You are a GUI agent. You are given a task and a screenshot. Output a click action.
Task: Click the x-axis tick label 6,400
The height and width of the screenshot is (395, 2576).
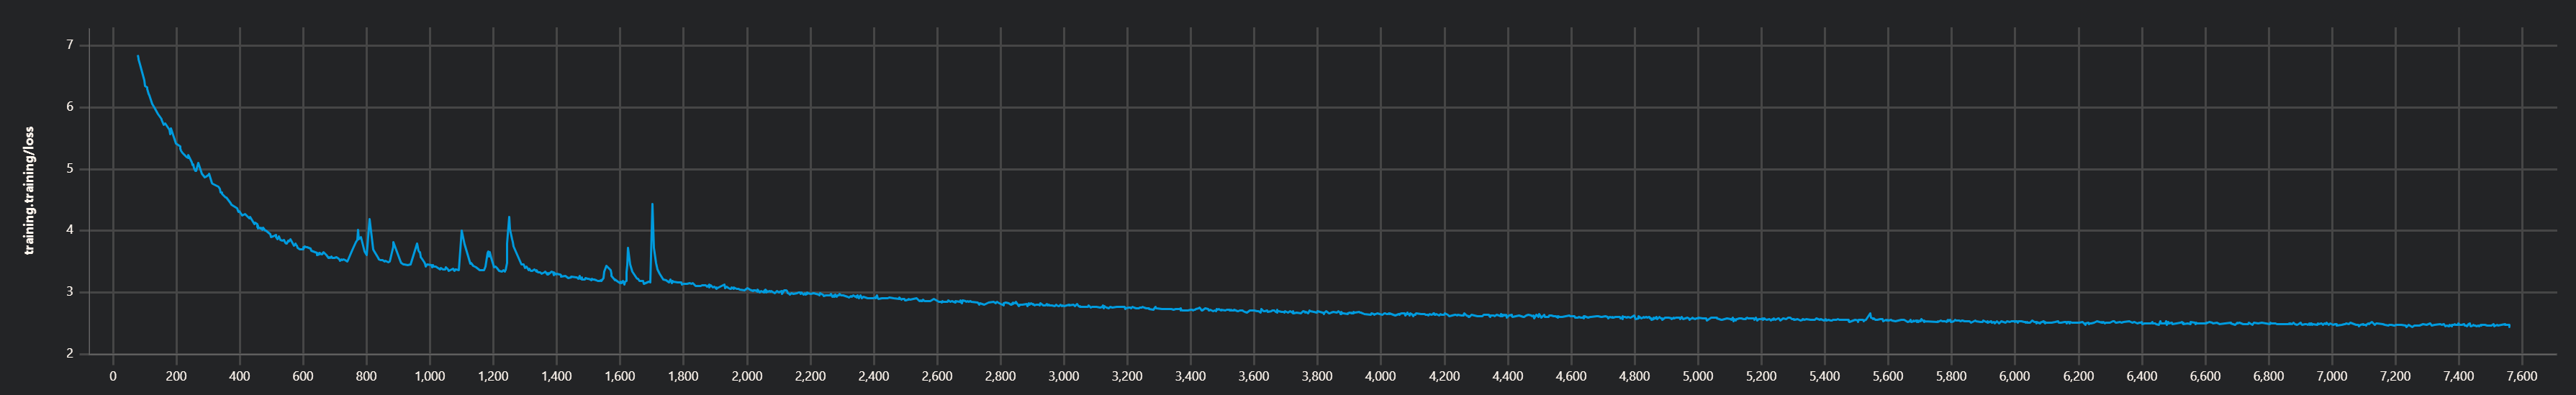[2141, 377]
